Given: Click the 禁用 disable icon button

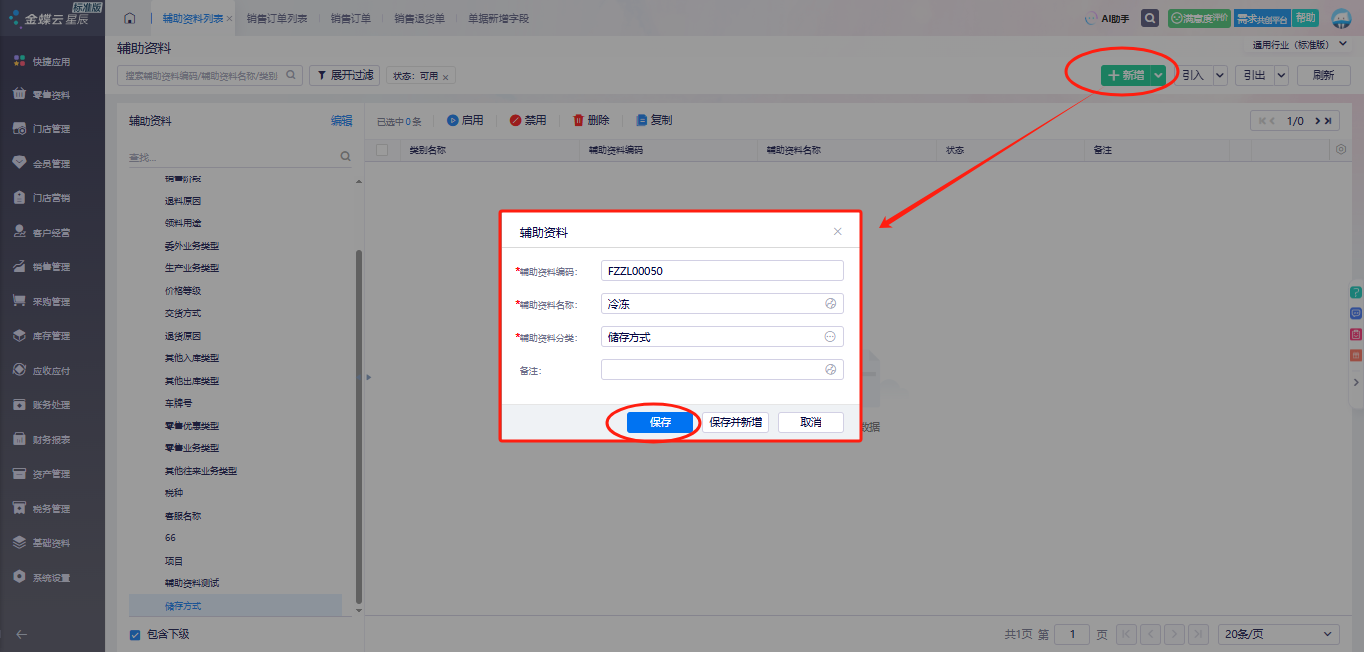Looking at the screenshot, I should click(x=516, y=120).
